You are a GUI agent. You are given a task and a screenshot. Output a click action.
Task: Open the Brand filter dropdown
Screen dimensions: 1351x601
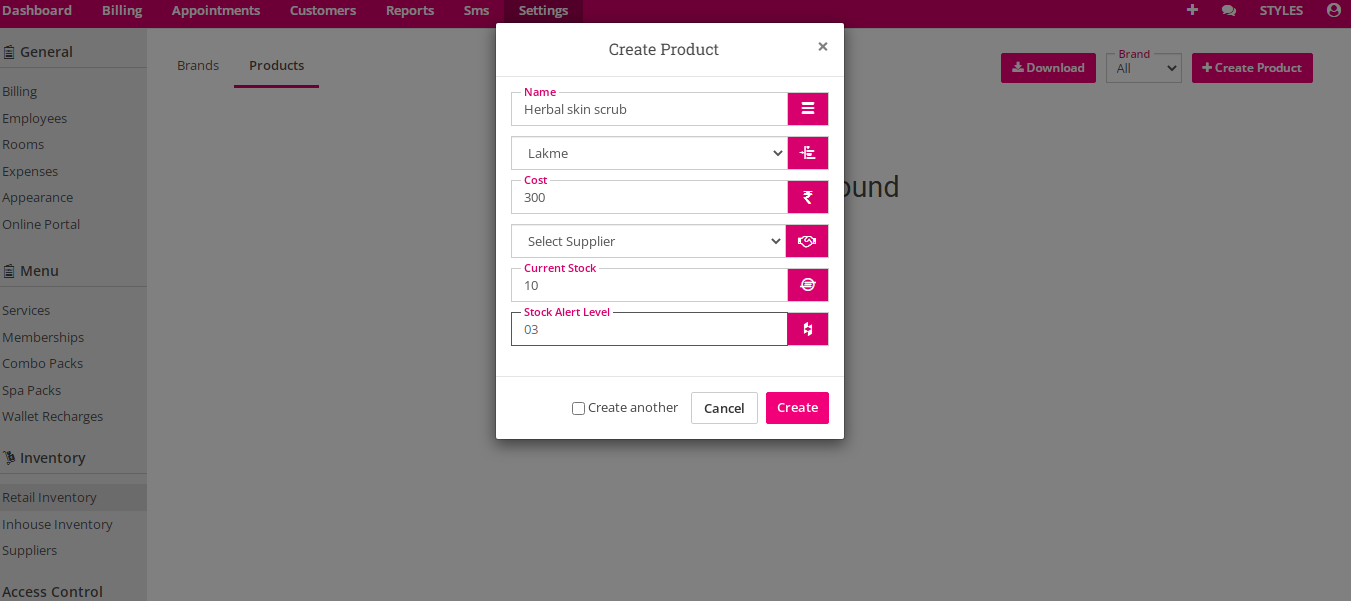pos(1144,68)
